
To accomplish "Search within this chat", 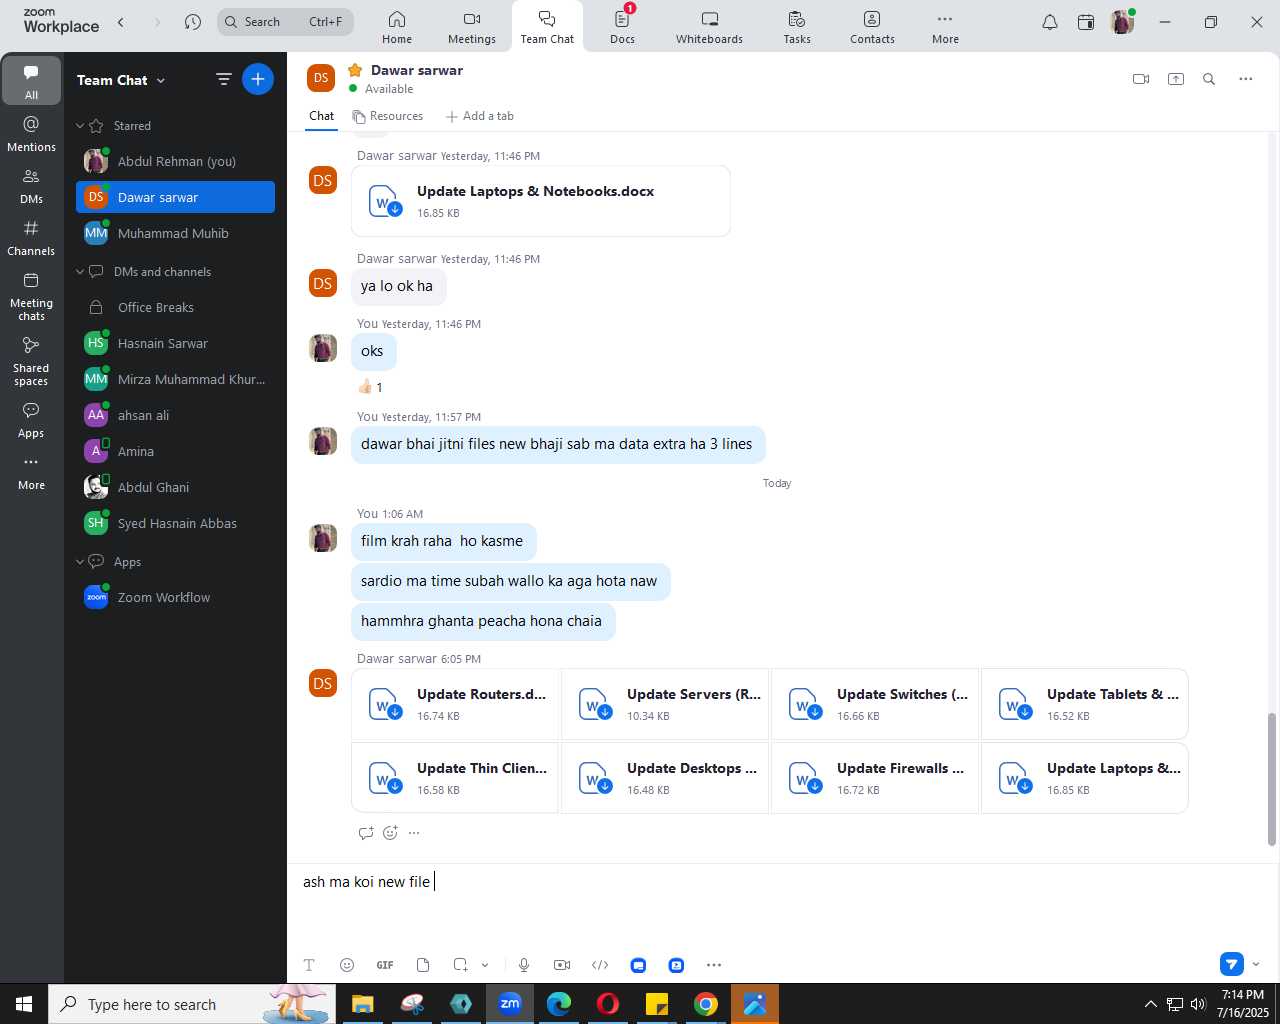I will tap(1209, 79).
